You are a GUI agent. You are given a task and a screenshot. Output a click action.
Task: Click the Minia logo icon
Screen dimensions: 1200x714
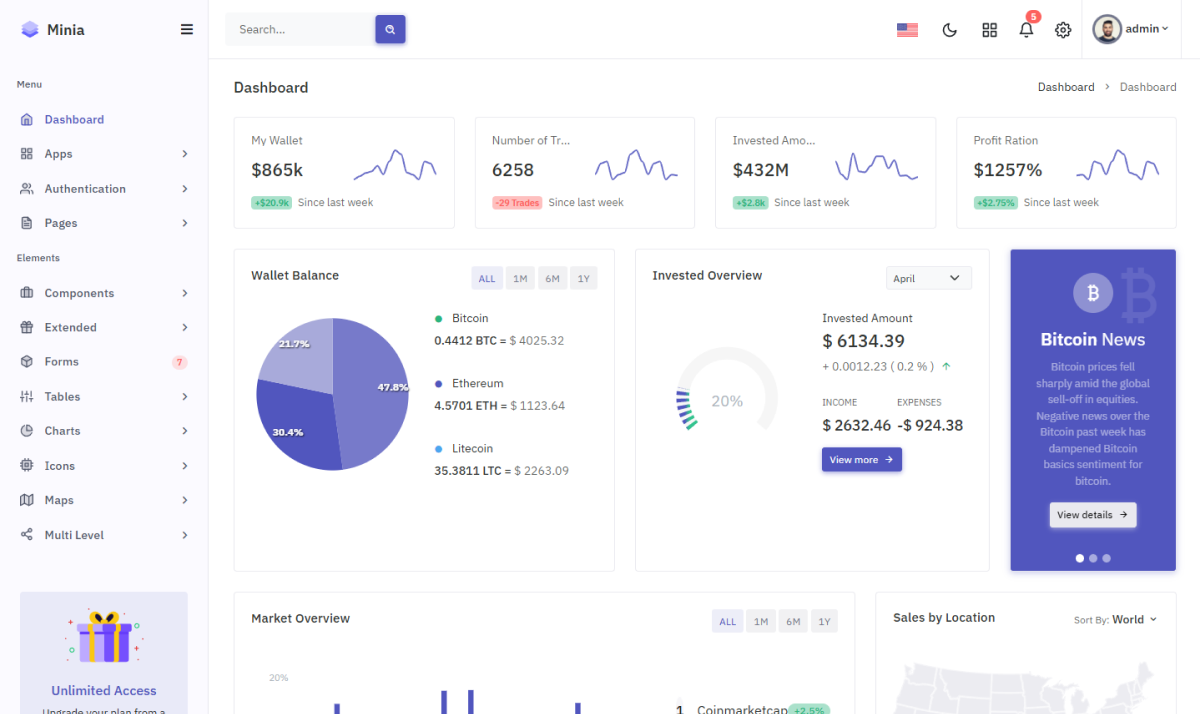[x=30, y=30]
